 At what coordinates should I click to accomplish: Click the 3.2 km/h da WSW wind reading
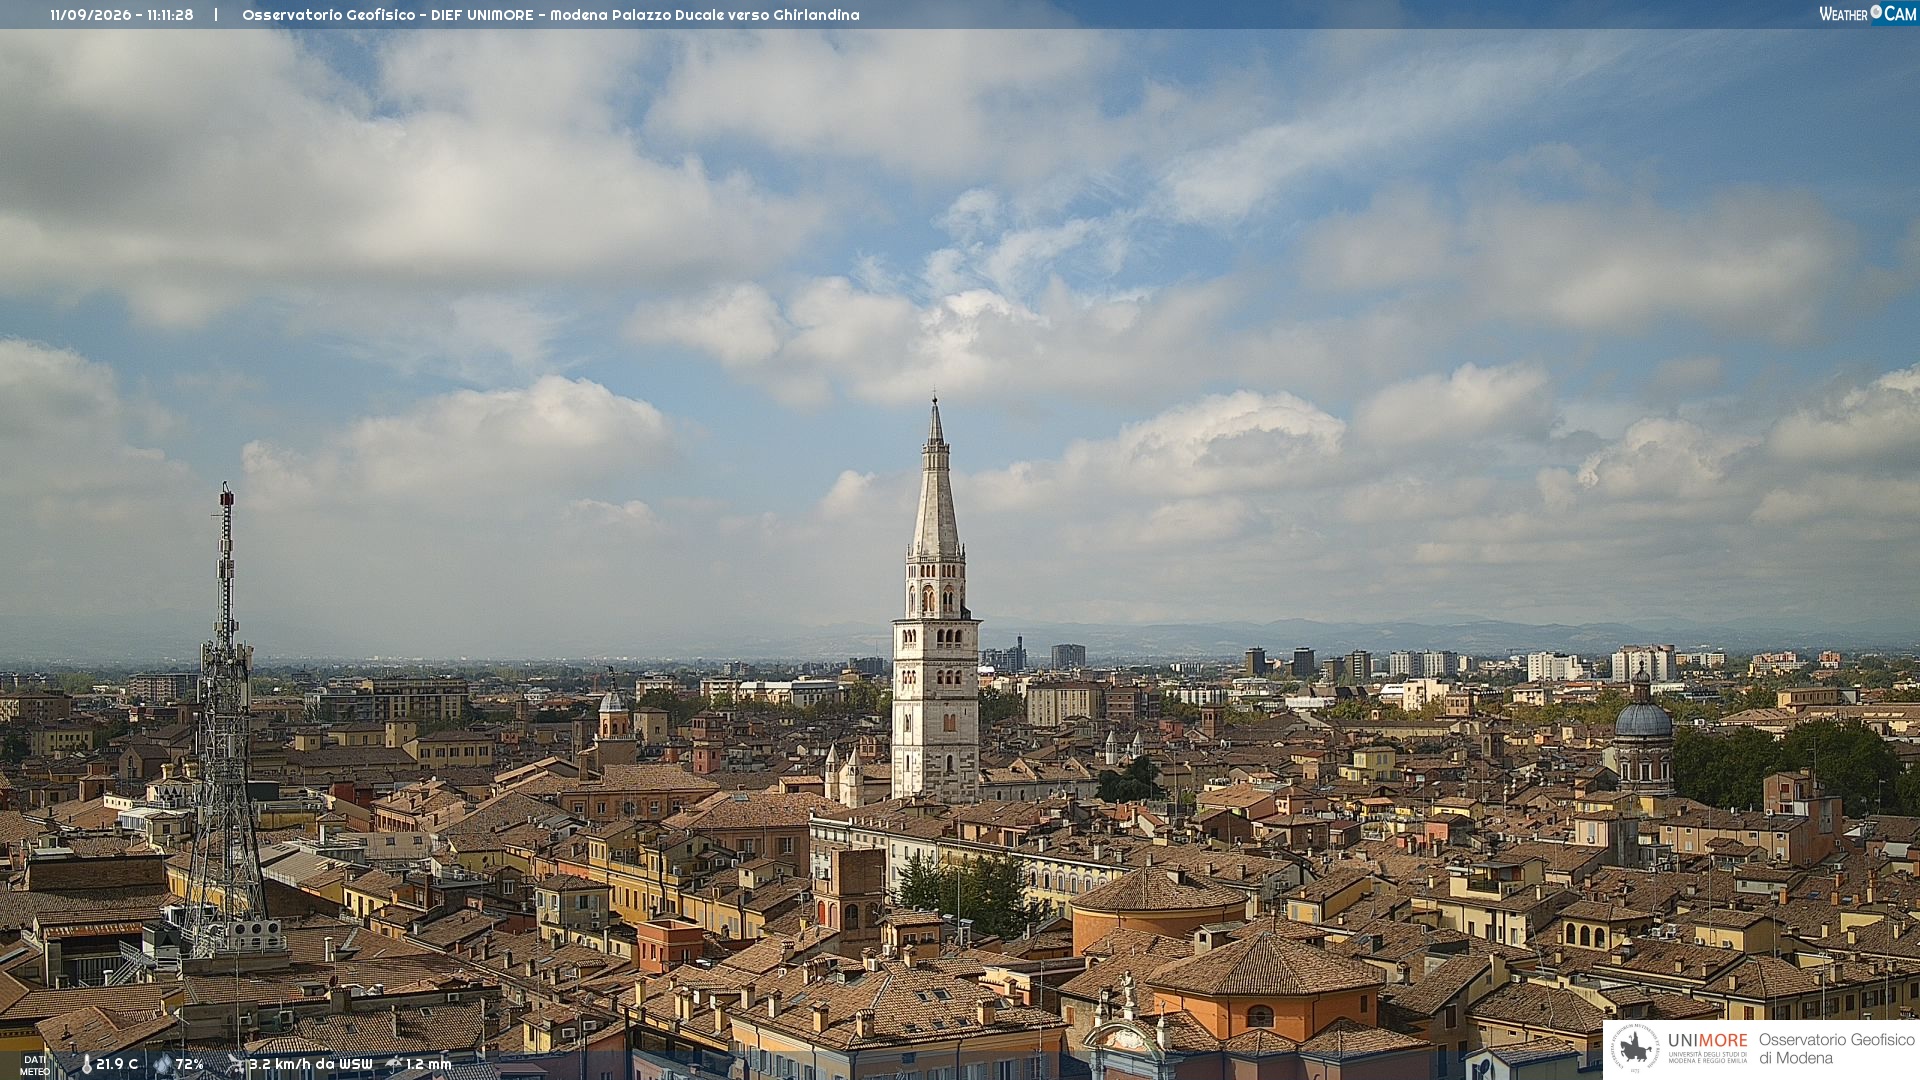tap(311, 1064)
